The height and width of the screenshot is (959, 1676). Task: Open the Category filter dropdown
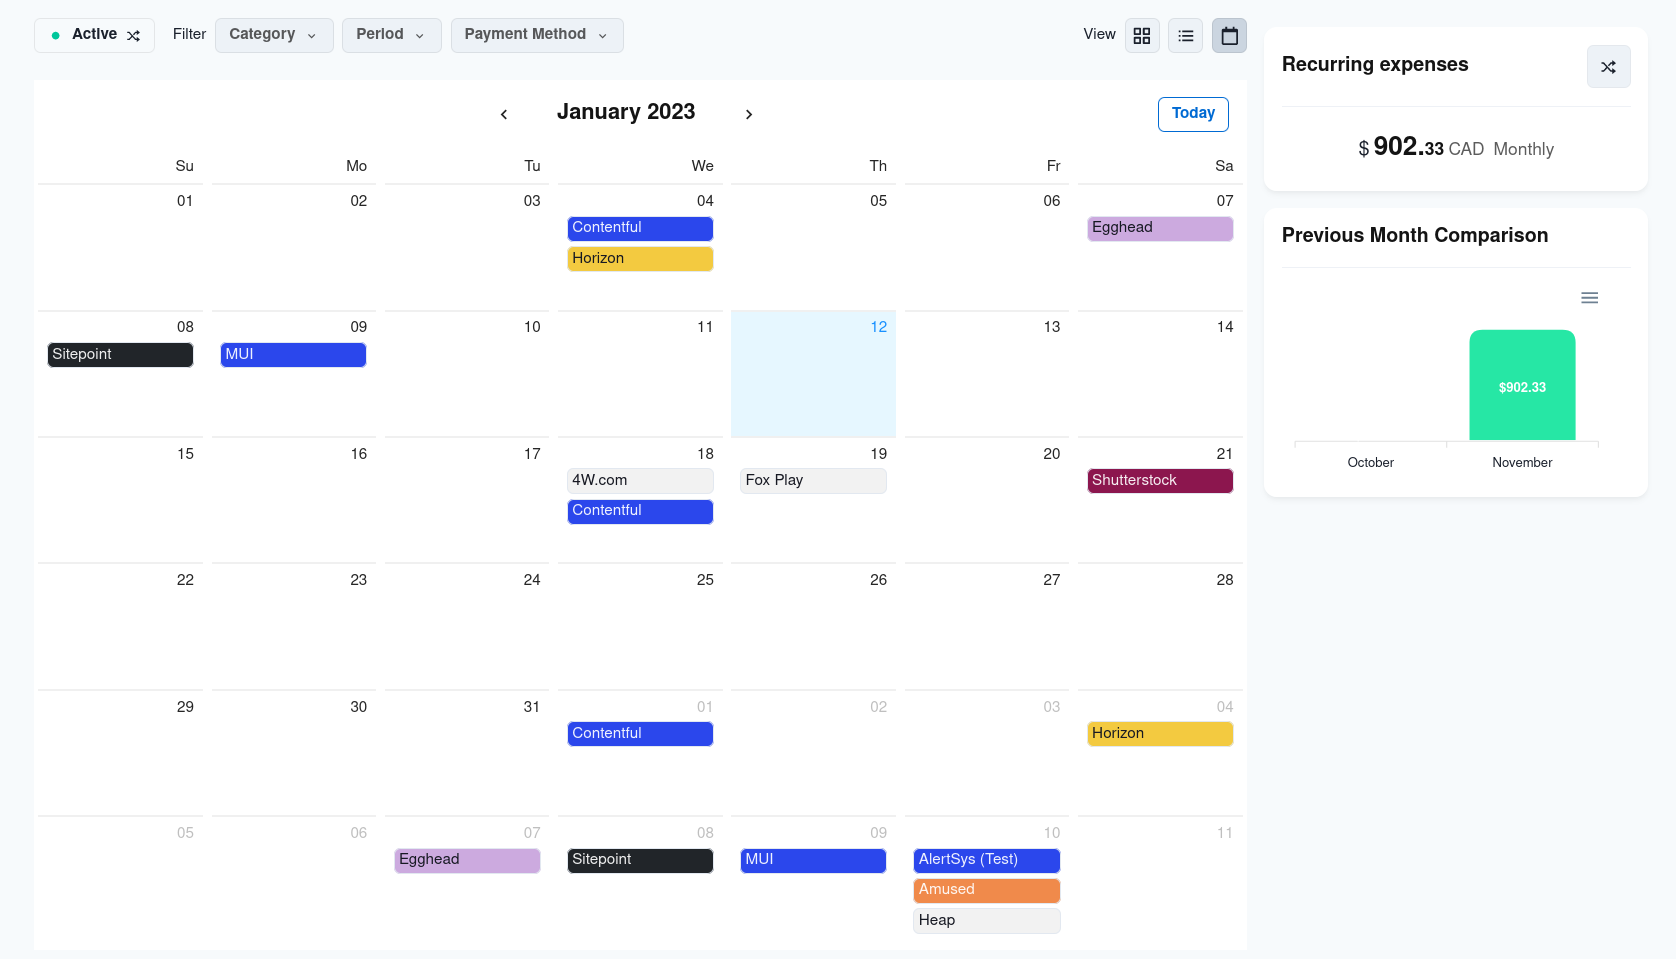pos(274,35)
